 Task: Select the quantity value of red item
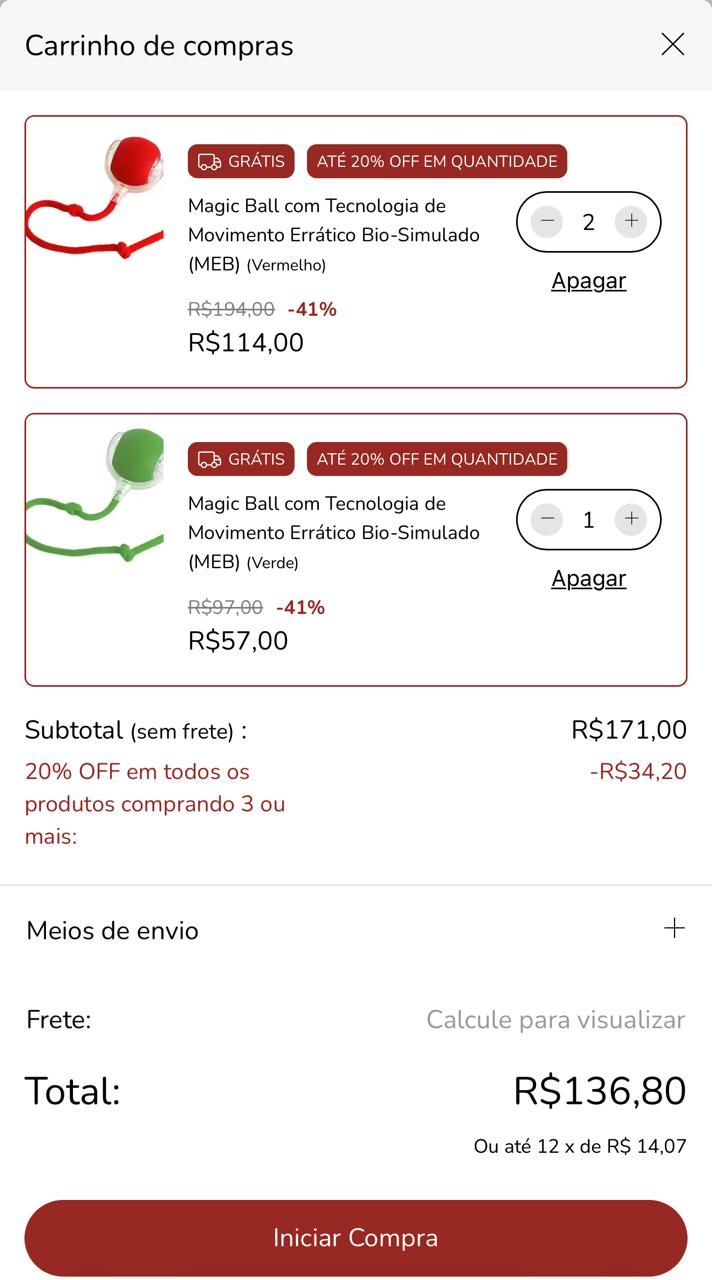point(589,222)
